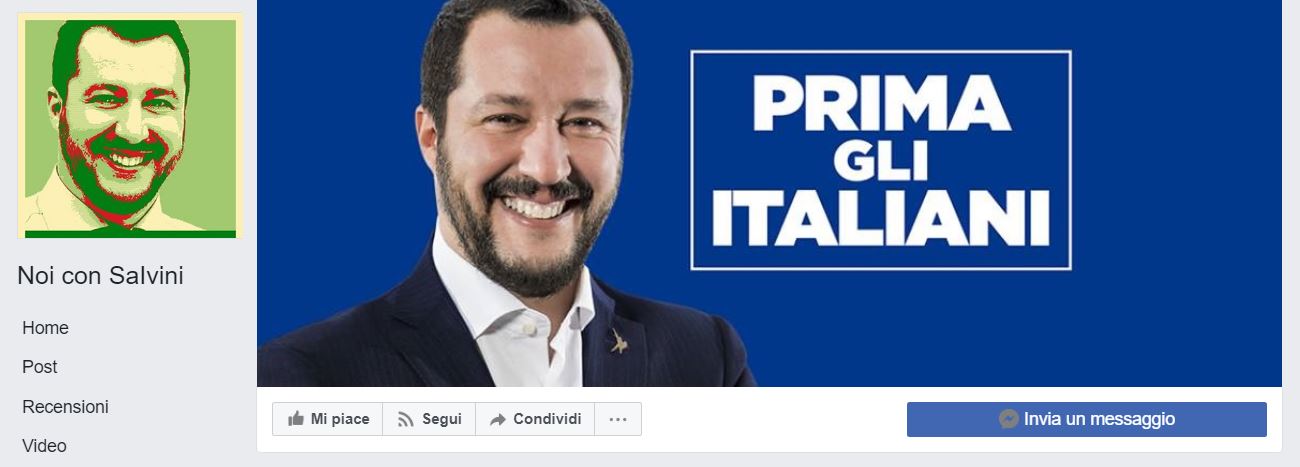Screen dimensions: 1300x467
Task: Open the Video section in the sidebar
Action: [44, 446]
